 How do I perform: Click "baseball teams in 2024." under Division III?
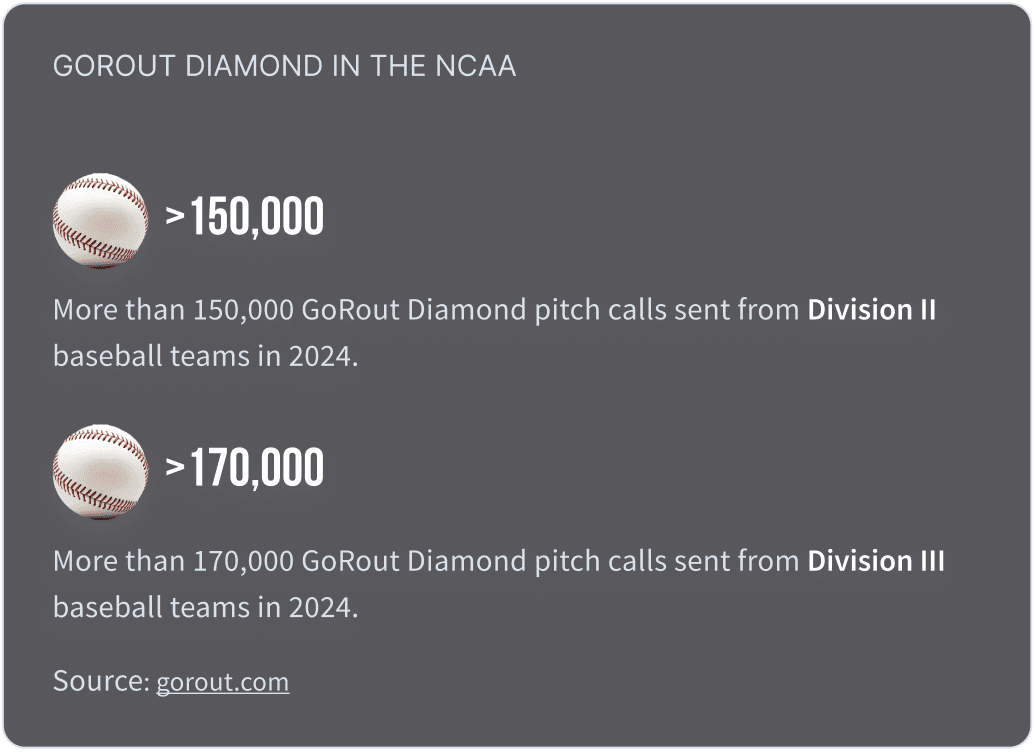(205, 607)
